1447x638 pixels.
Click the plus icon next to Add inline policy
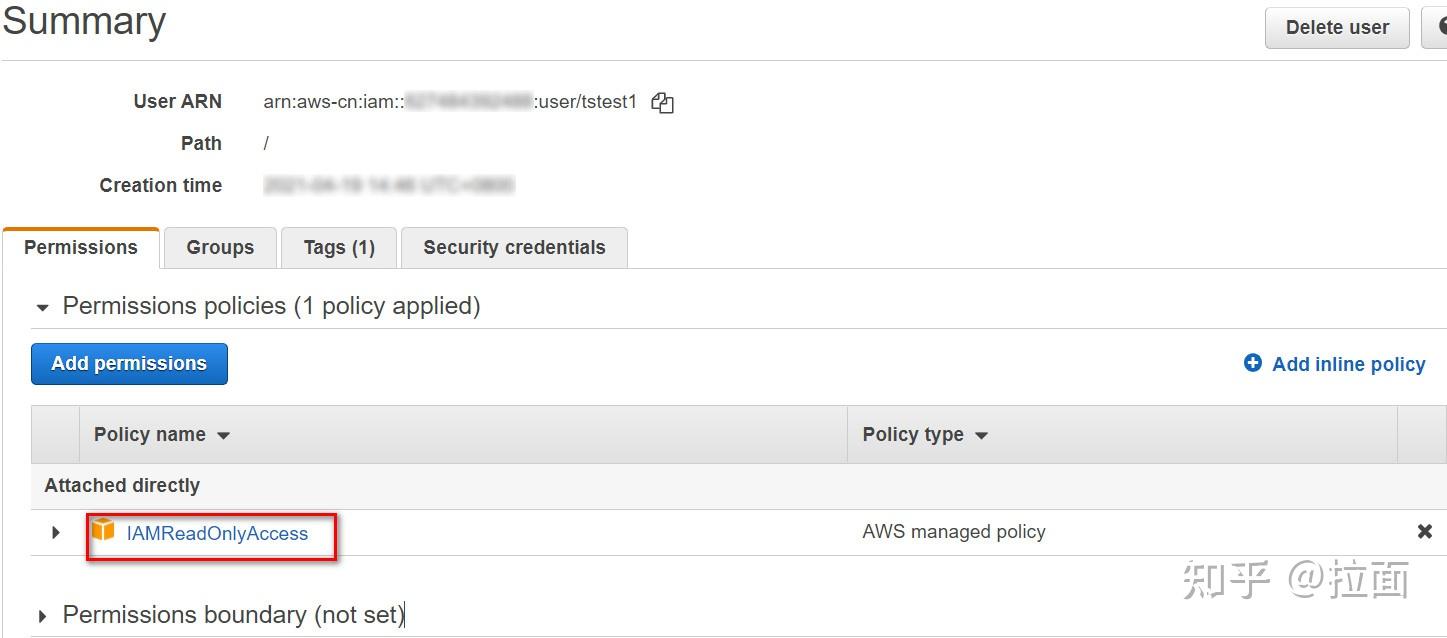pos(1251,363)
